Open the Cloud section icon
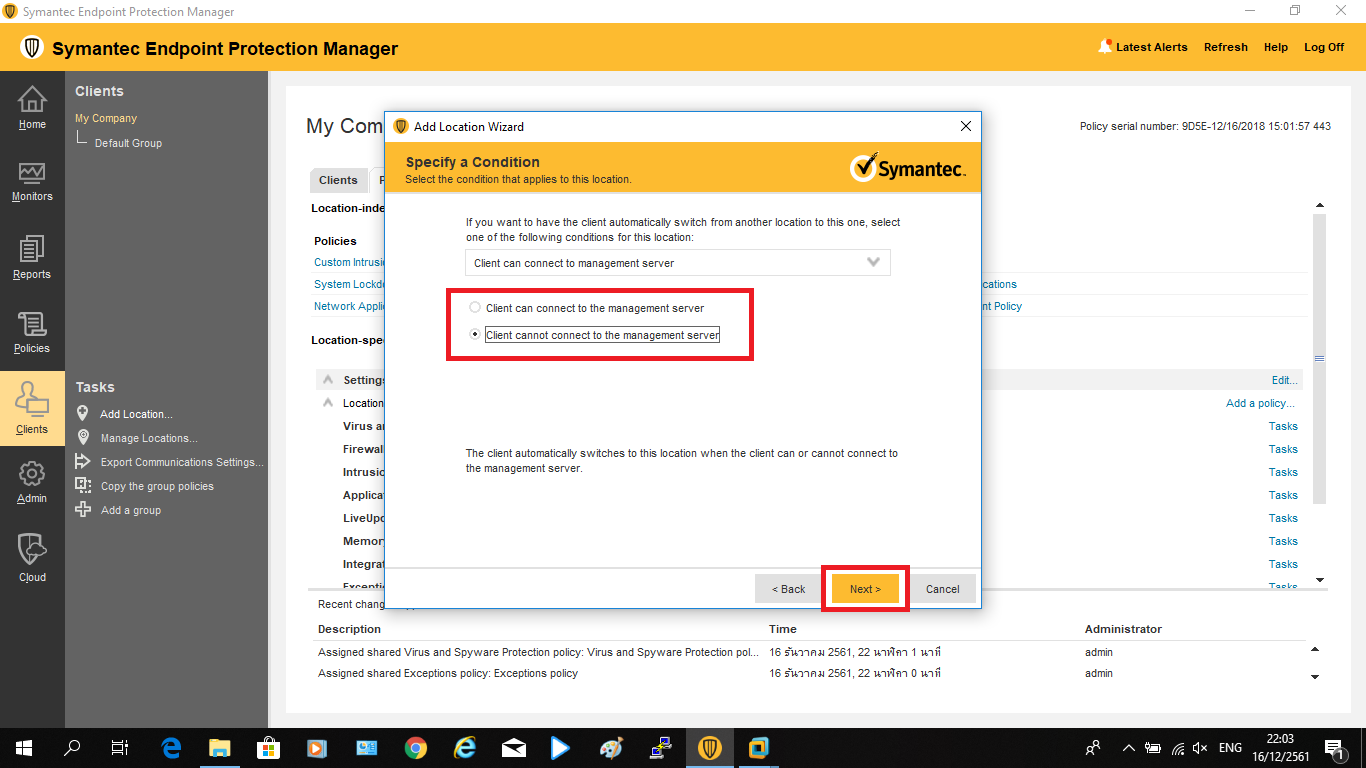 (32, 556)
